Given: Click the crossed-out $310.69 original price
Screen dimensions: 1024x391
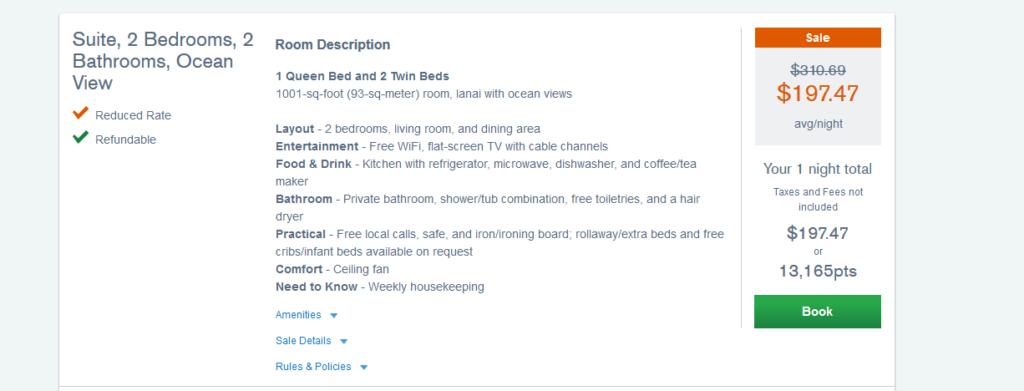Looking at the screenshot, I should (817, 69).
